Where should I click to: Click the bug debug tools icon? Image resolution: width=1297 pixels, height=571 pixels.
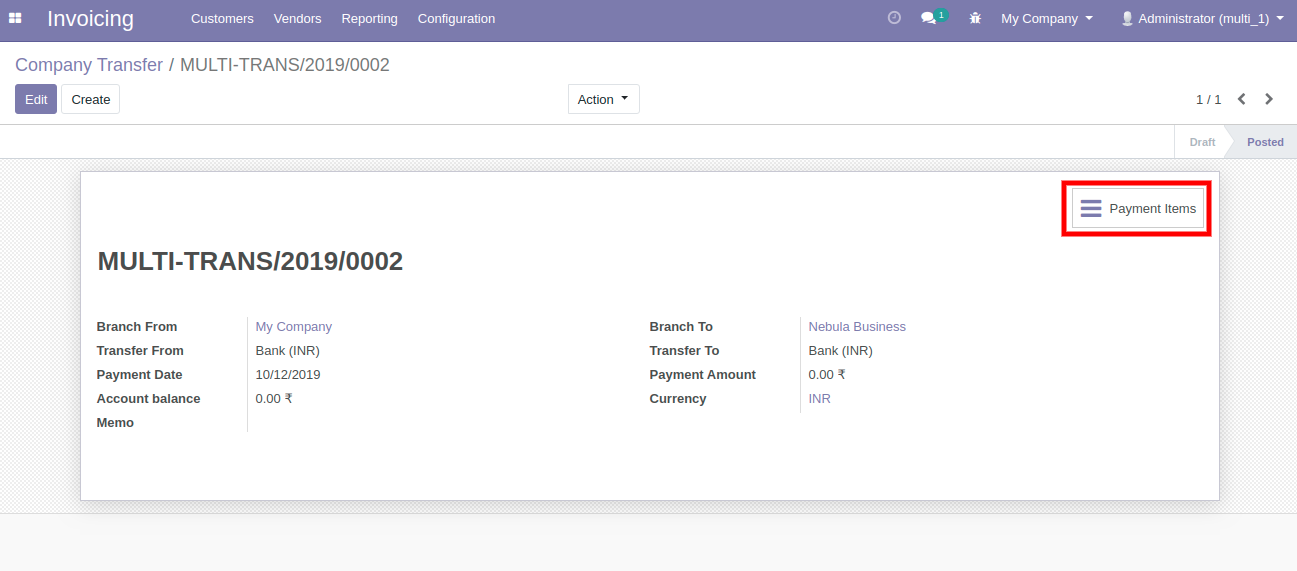(x=975, y=18)
